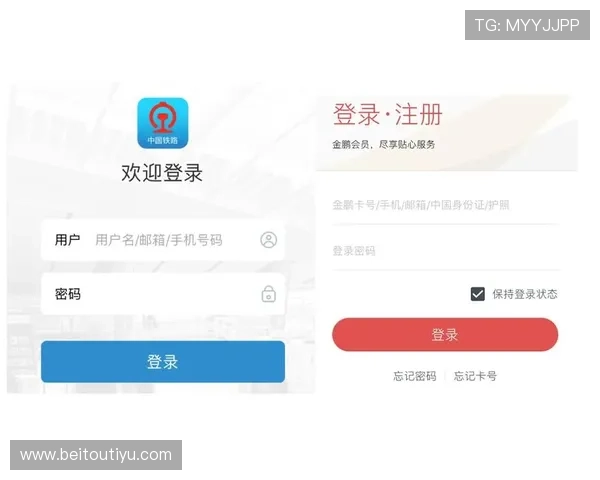Click the TG: MYYJJPP watermark box
The width and height of the screenshot is (600, 480).
coord(527,25)
